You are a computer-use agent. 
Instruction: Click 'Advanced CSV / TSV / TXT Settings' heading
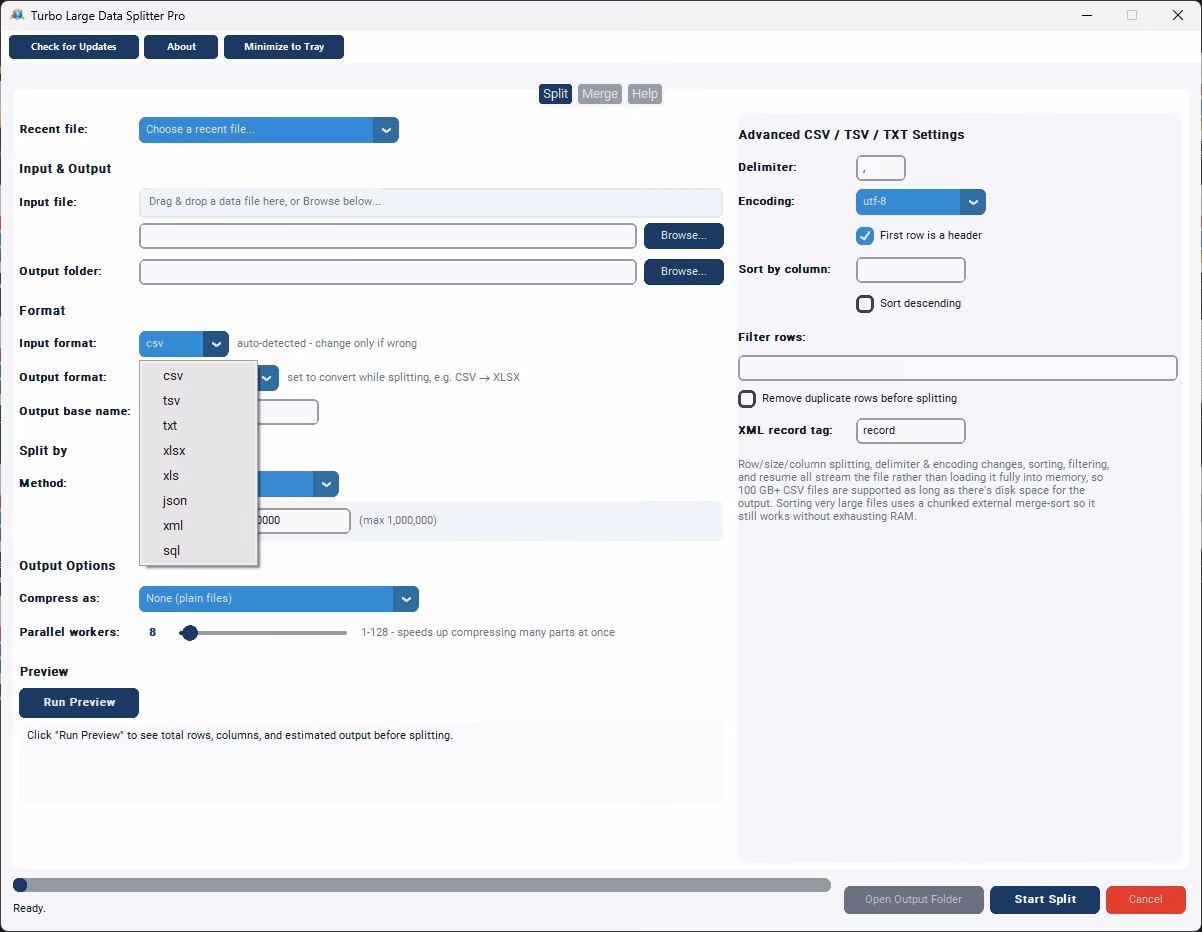coord(851,135)
